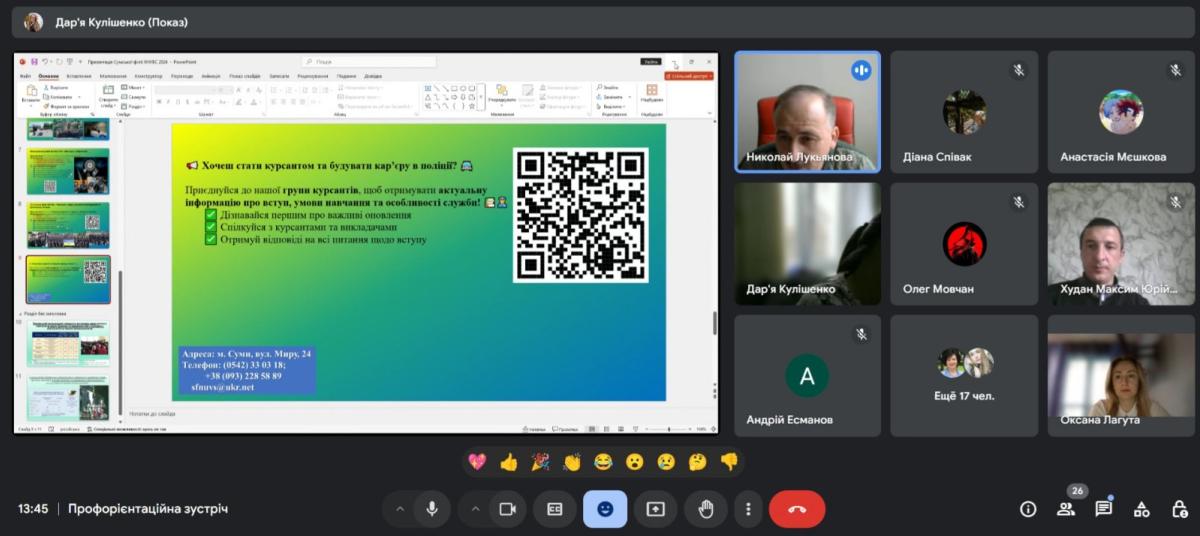Select slide 8 thumbnail
1200x536 pixels.
tap(69, 225)
